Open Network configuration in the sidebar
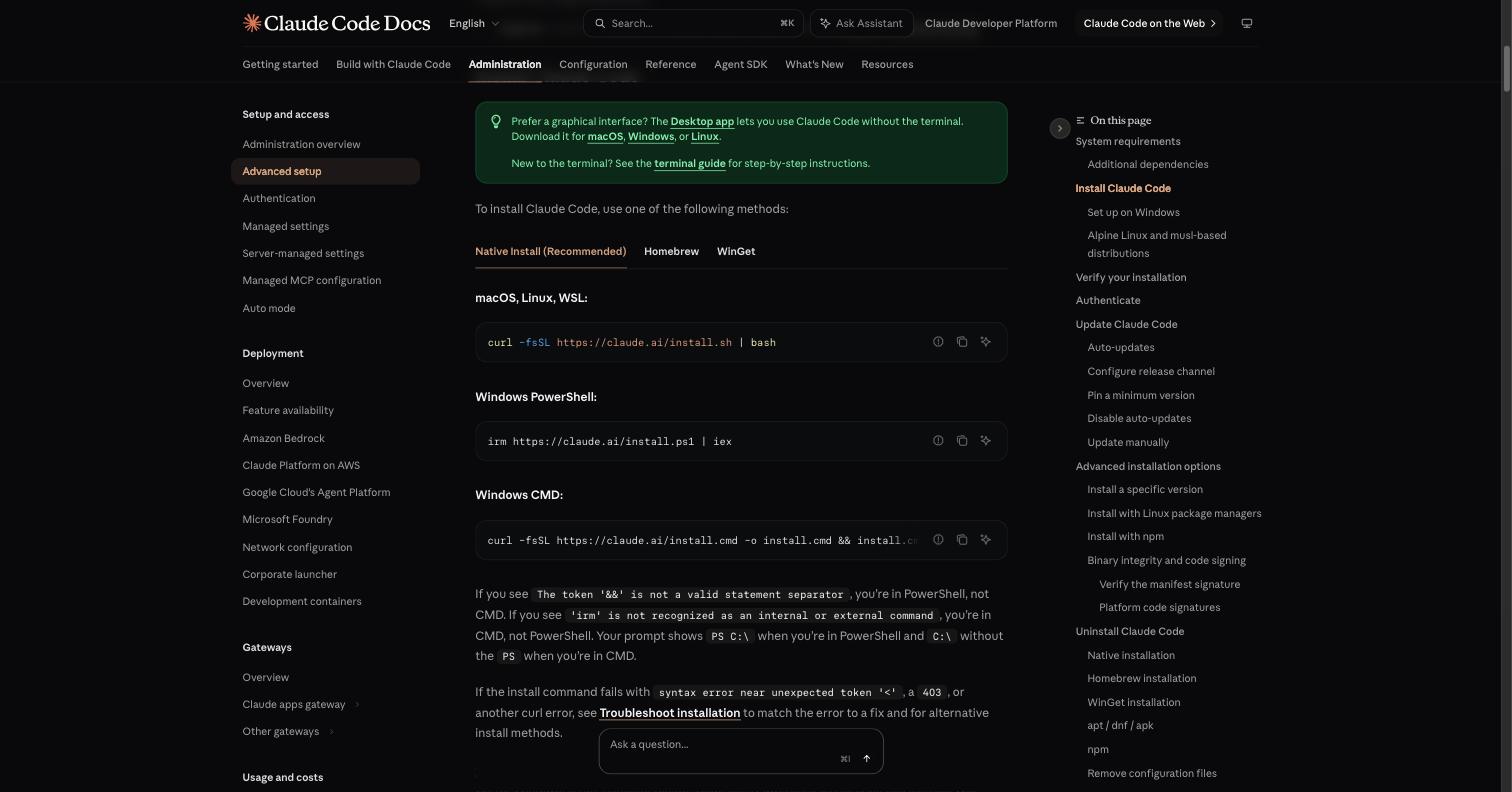Image resolution: width=1512 pixels, height=792 pixels. click(x=297, y=548)
